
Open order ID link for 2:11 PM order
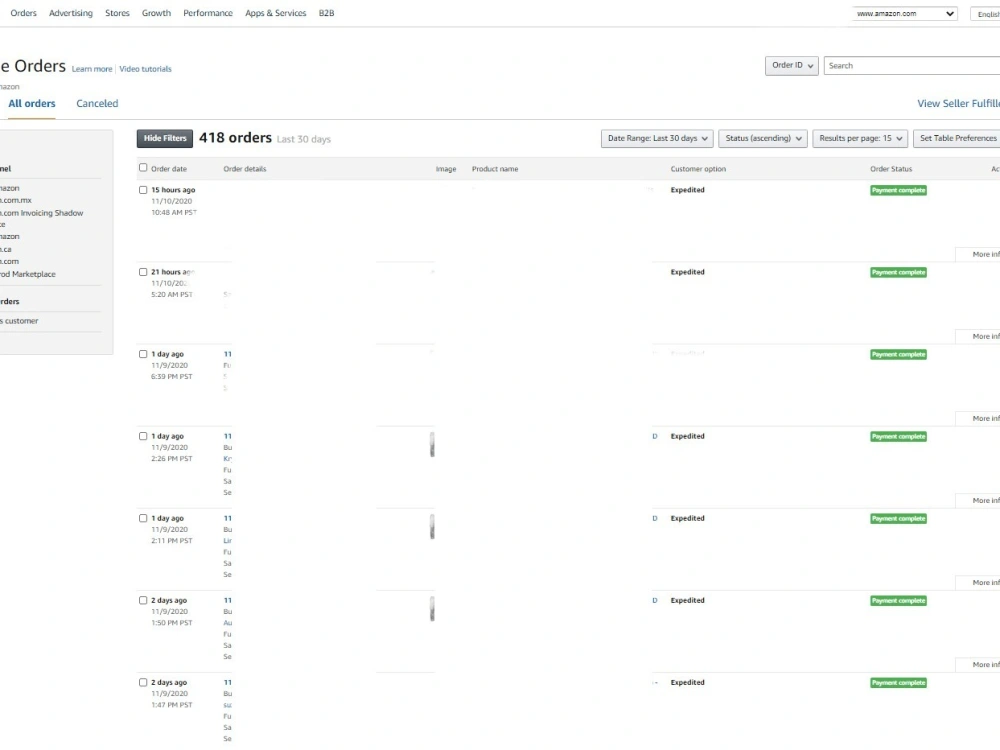[x=228, y=518]
